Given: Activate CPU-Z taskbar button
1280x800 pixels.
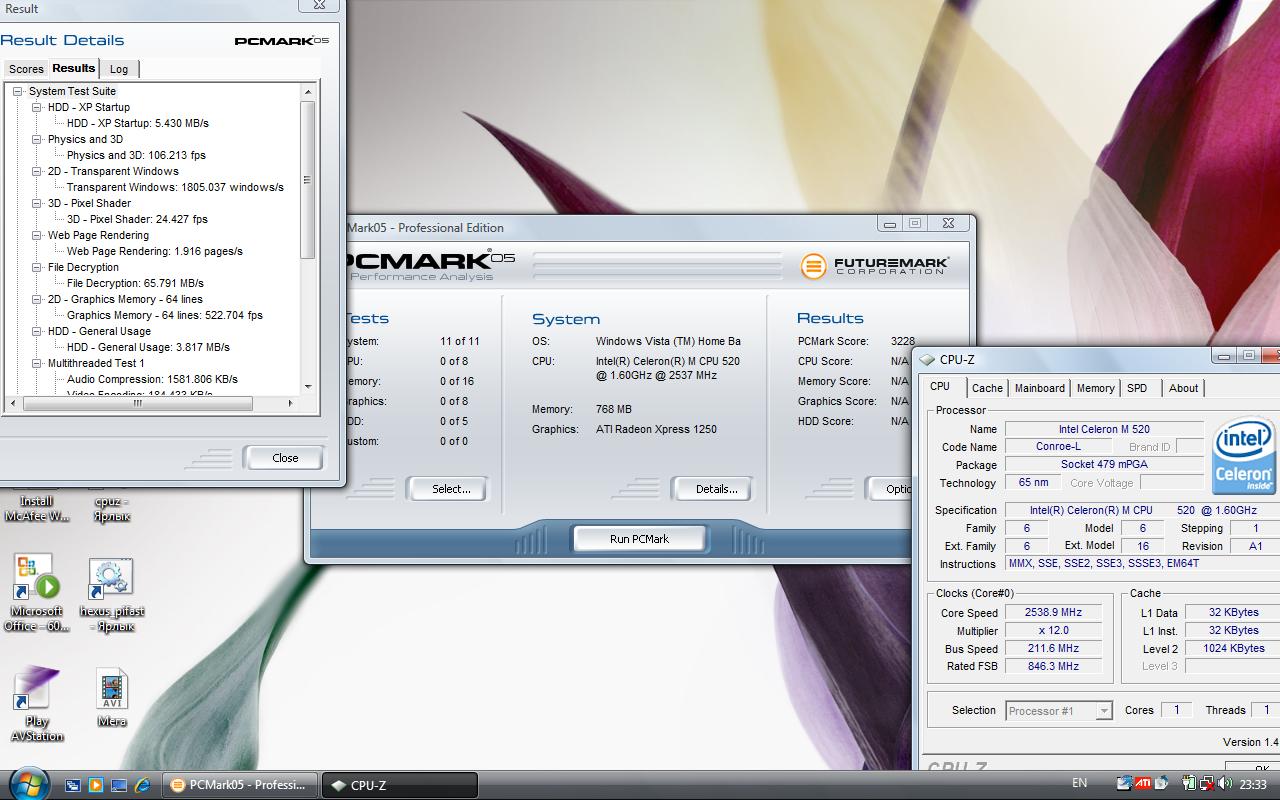Looking at the screenshot, I should coord(399,785).
